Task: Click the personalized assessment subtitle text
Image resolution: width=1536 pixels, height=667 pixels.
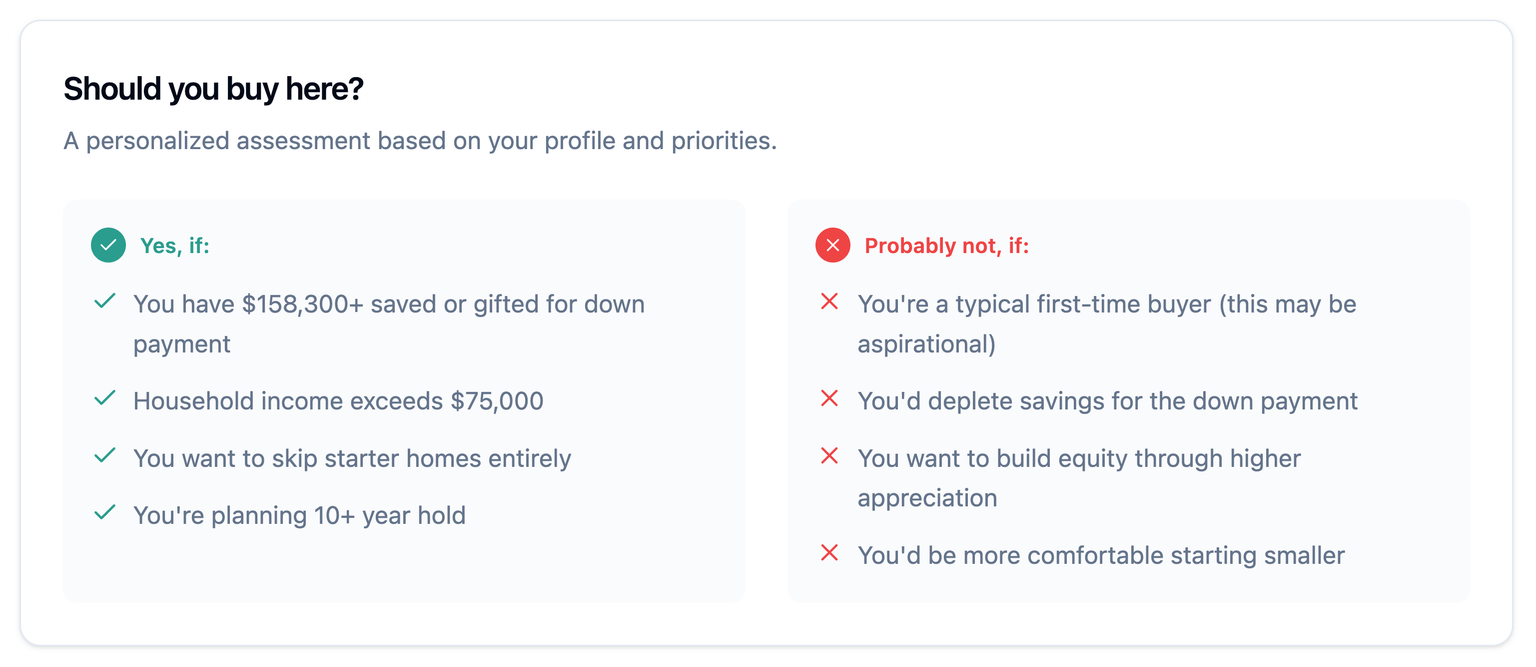Action: pos(420,141)
